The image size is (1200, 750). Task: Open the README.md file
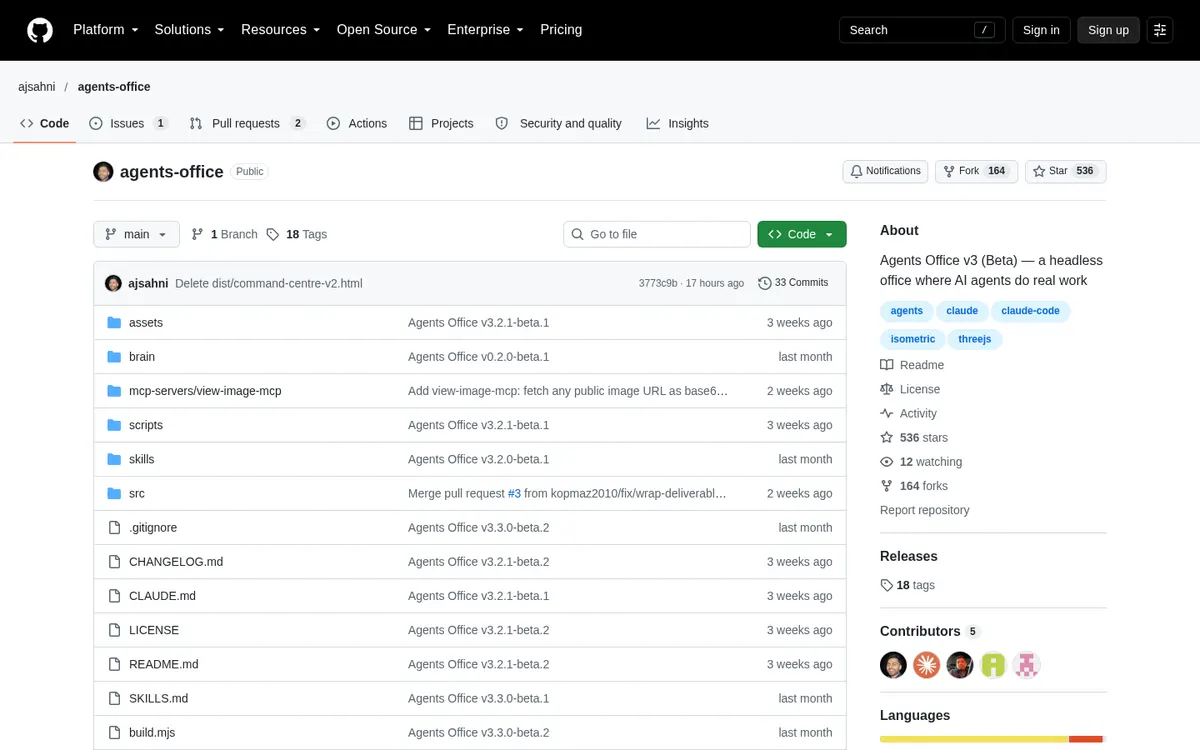(x=164, y=664)
